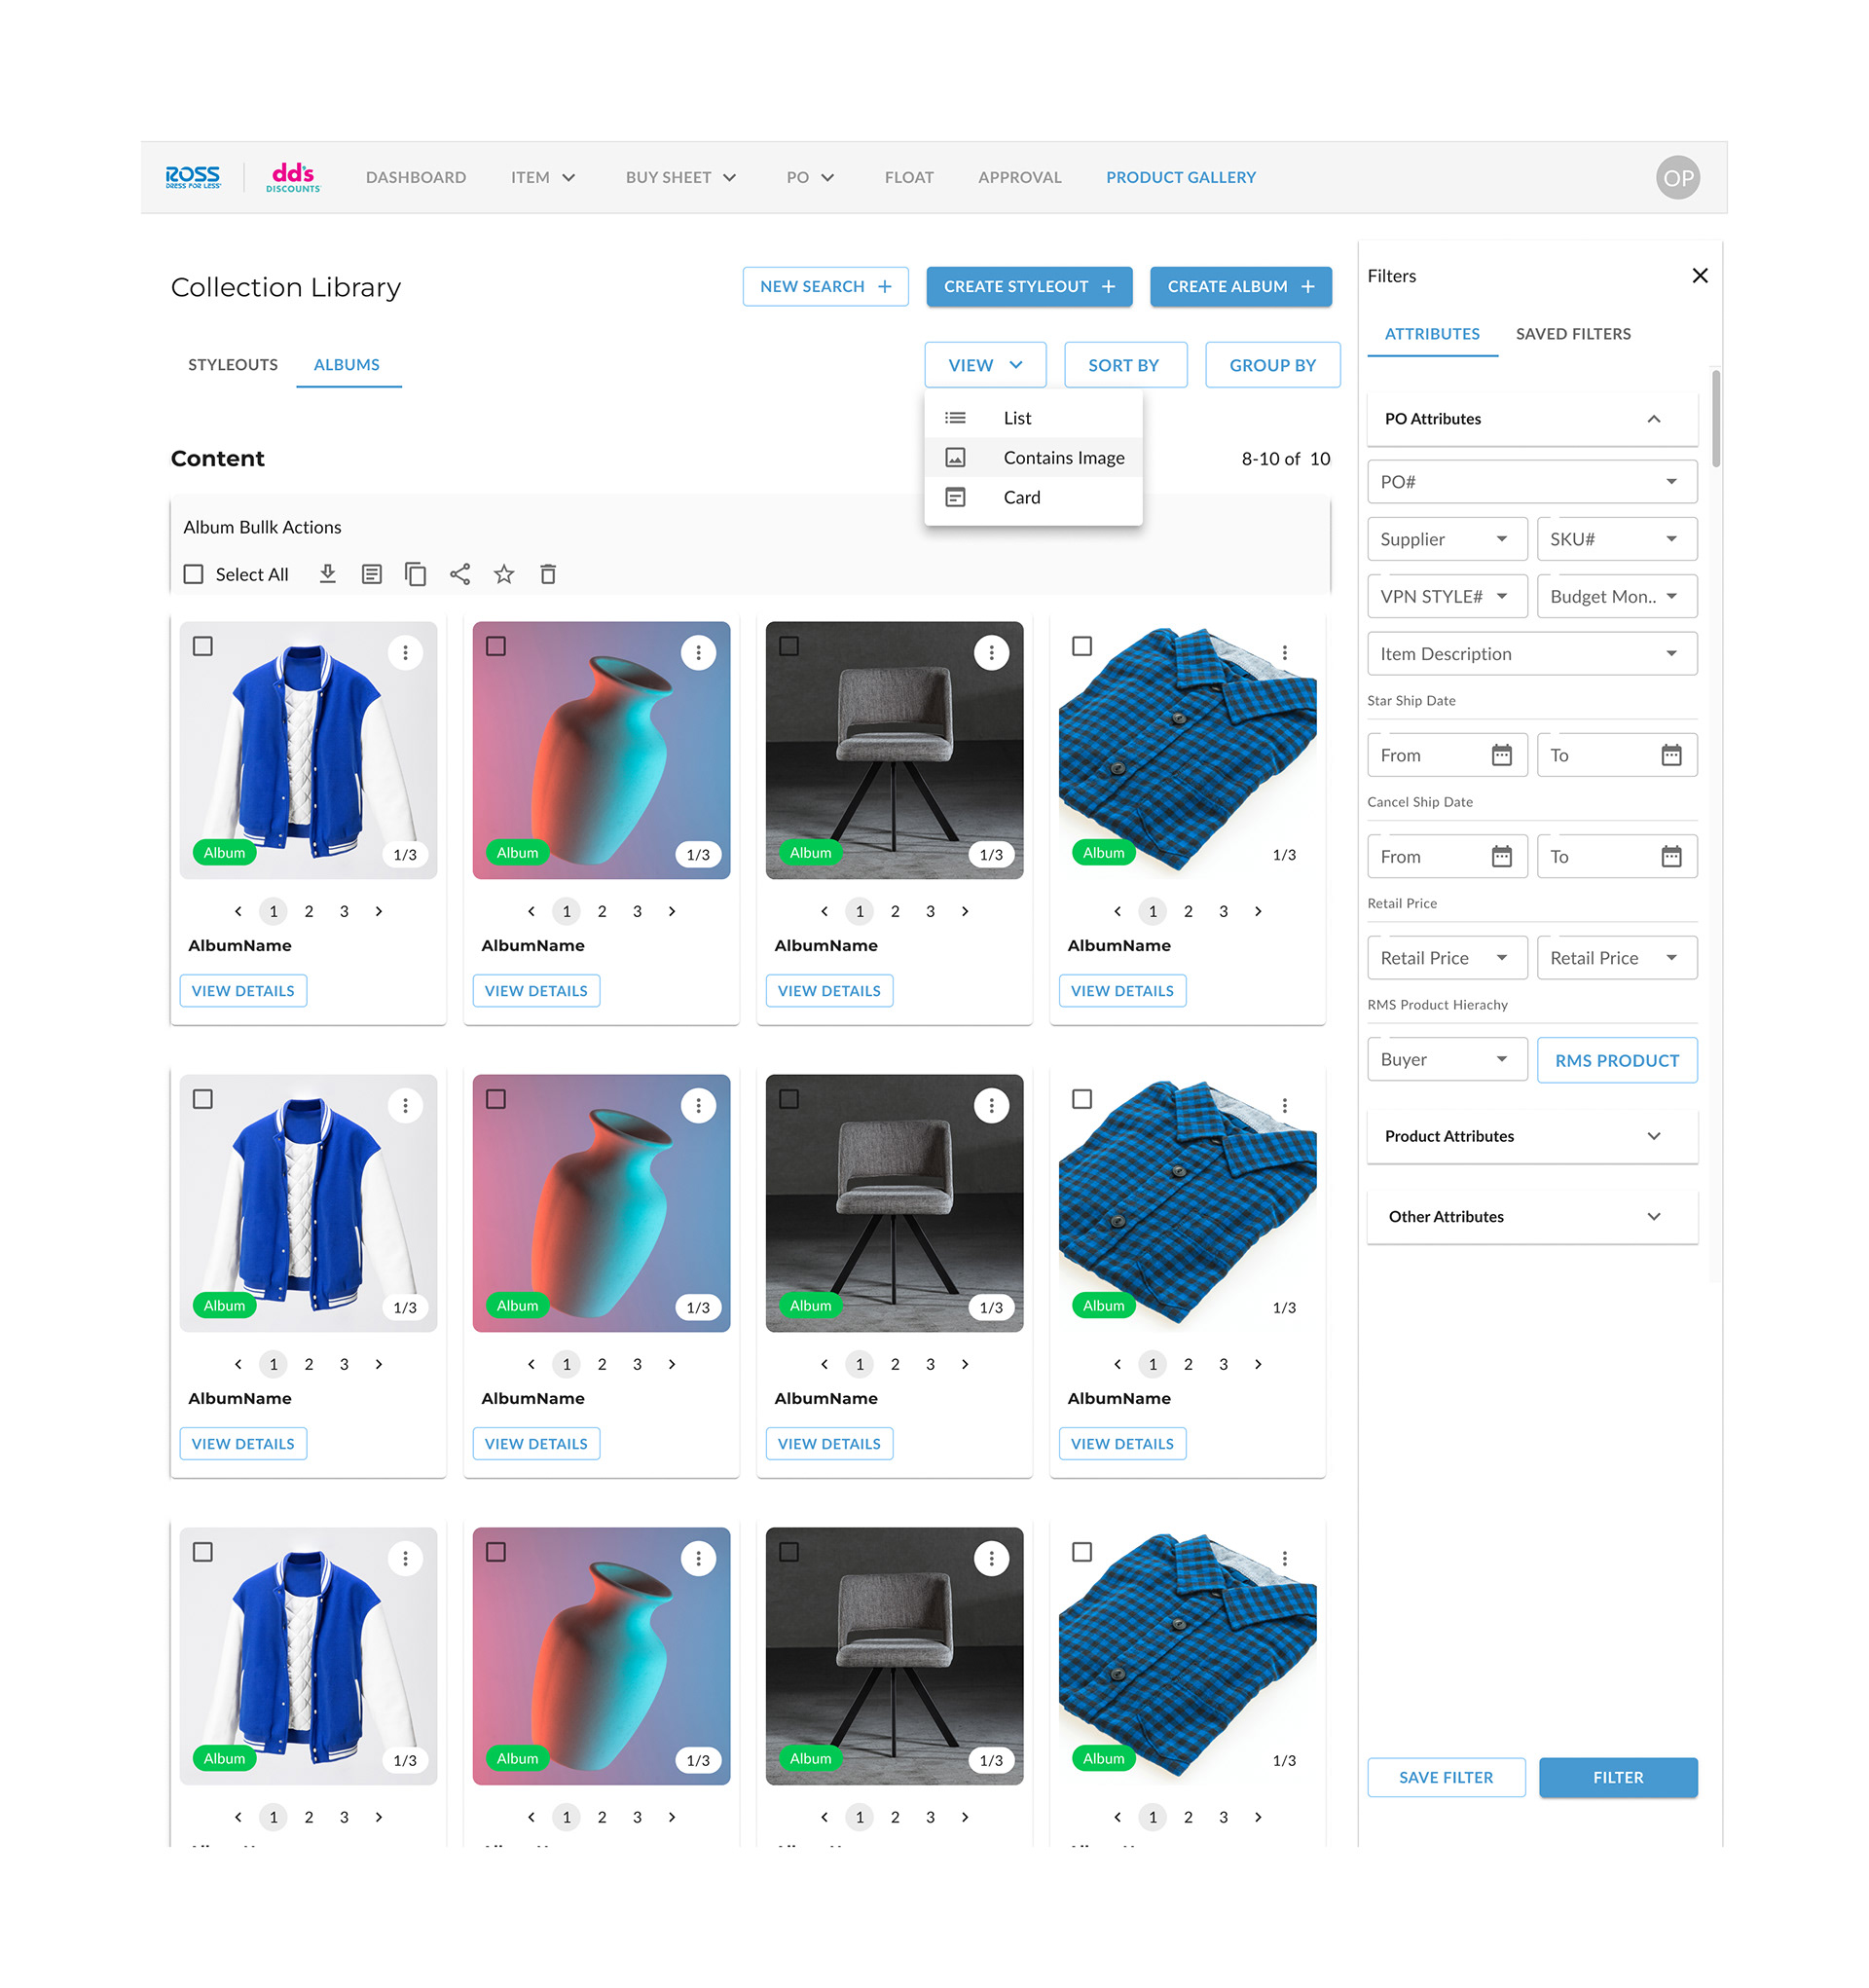Check the Select All checkbox
1869x1988 pixels.
pos(194,574)
